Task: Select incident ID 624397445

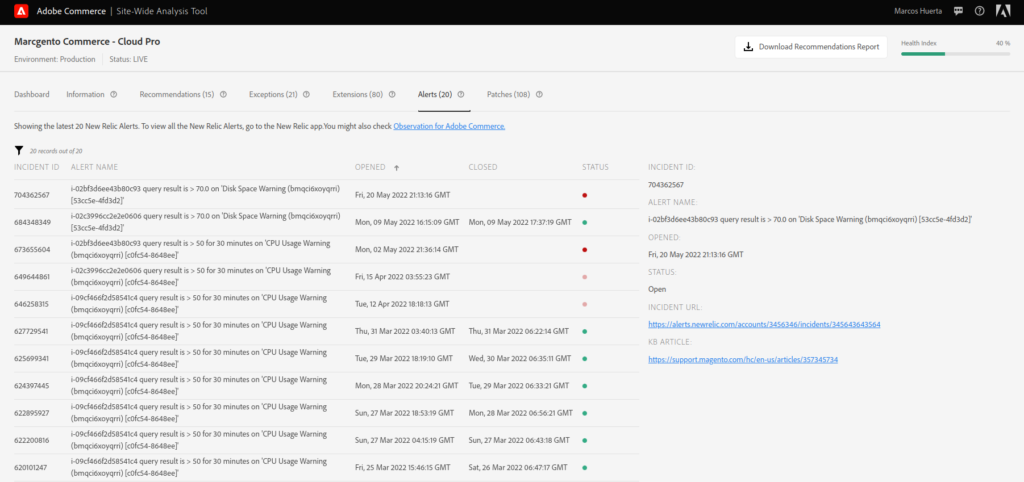Action: (x=31, y=386)
